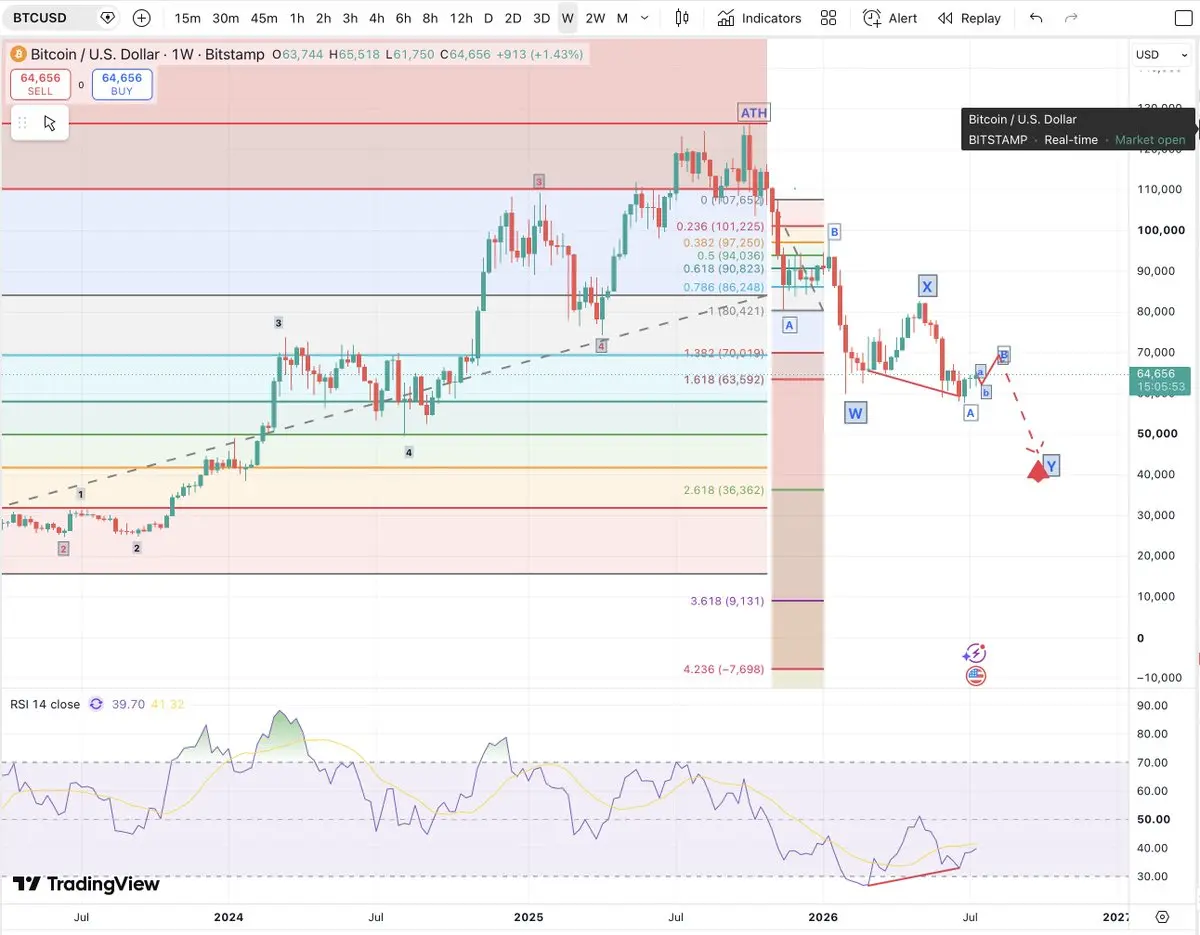Screen dimensions: 1200x935
Task: Click the ATH label on chart
Action: (x=754, y=113)
